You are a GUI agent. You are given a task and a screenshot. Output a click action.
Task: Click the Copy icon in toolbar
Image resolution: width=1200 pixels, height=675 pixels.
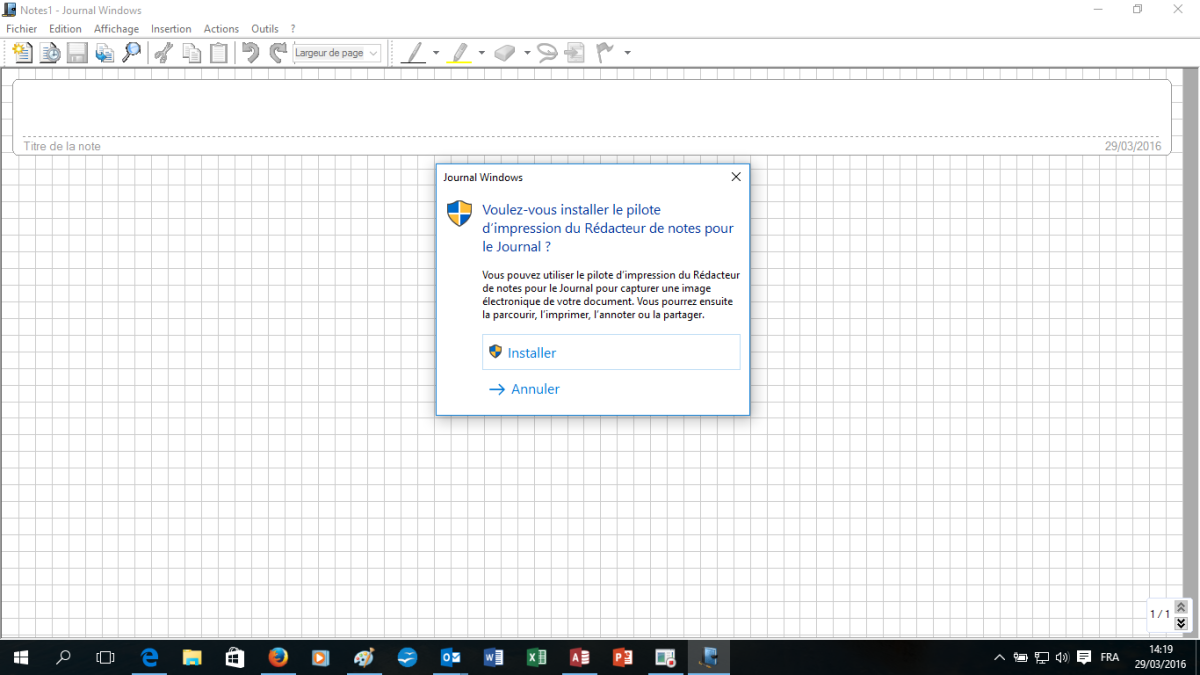[192, 53]
